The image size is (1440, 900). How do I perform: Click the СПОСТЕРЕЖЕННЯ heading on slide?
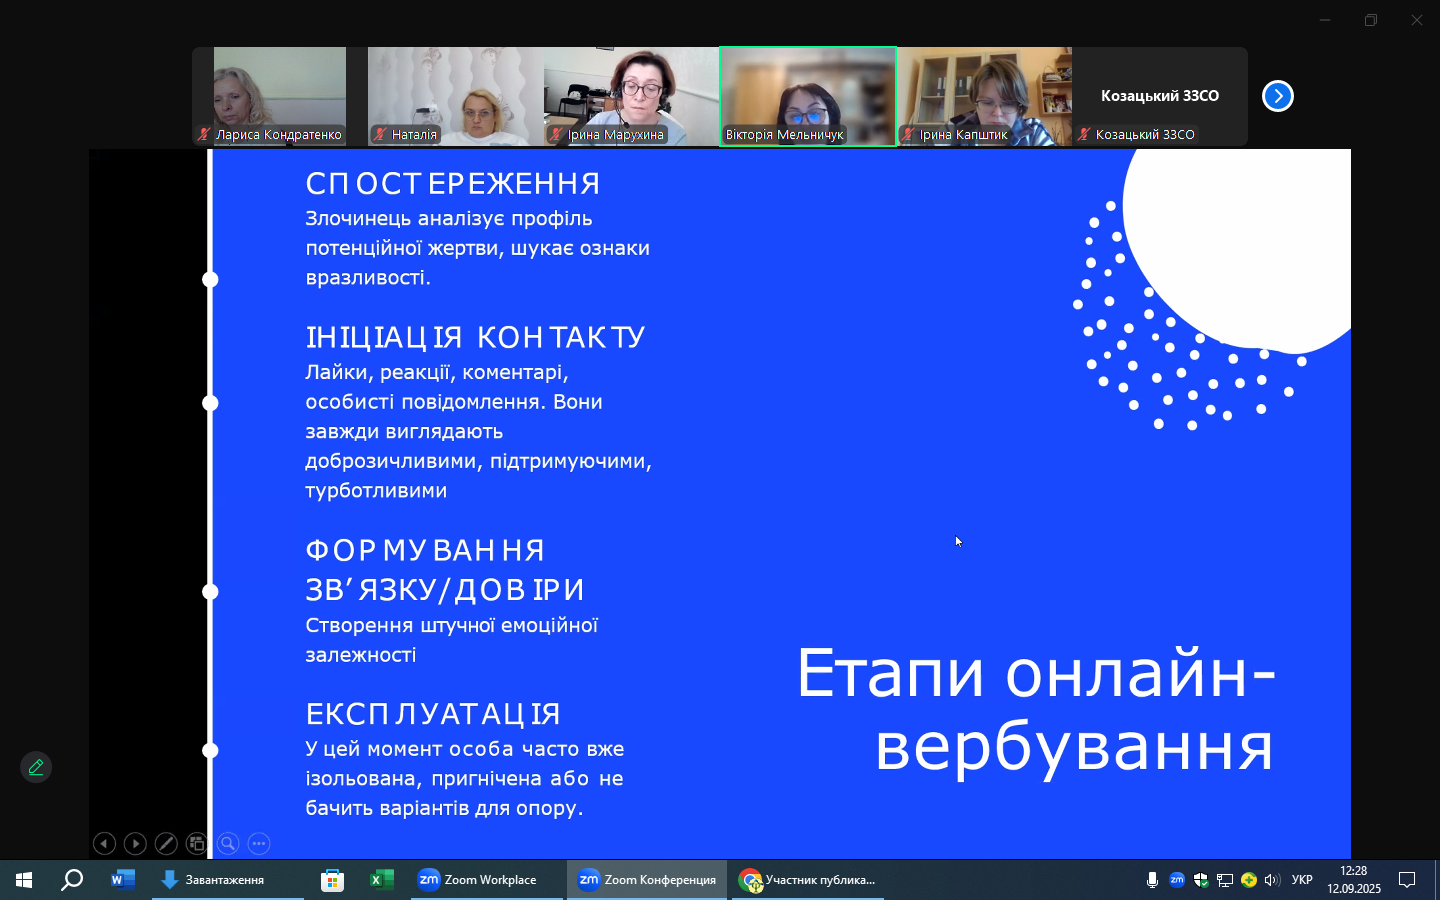(x=453, y=183)
